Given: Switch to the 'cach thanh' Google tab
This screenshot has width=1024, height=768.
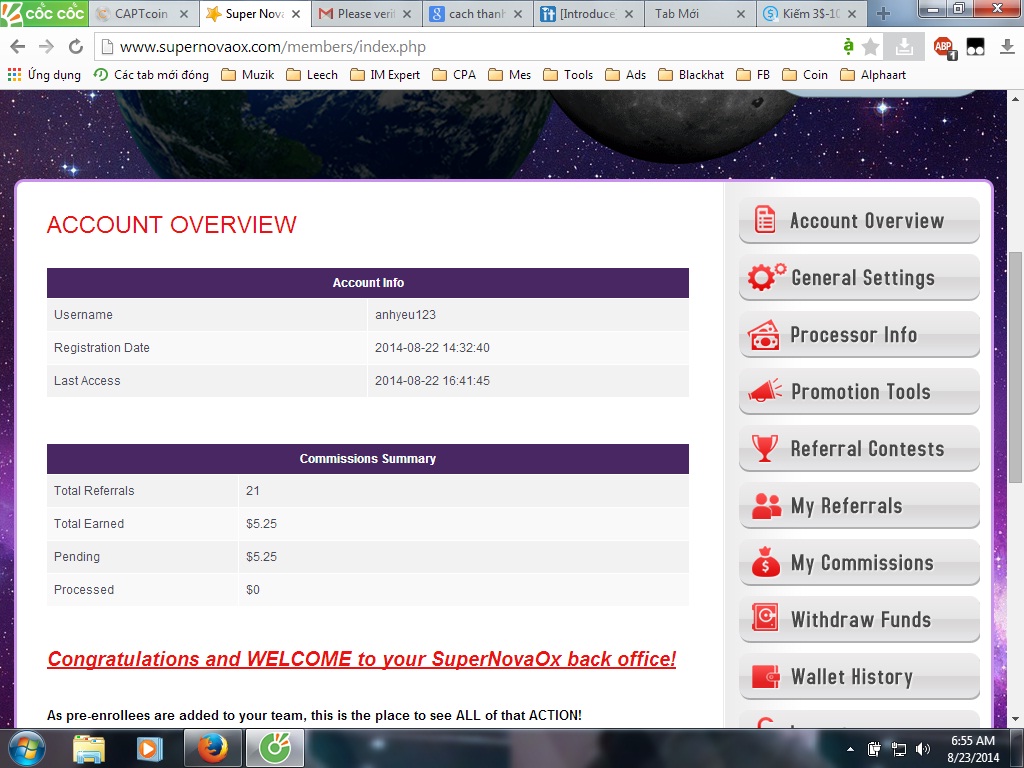Looking at the screenshot, I should [477, 14].
